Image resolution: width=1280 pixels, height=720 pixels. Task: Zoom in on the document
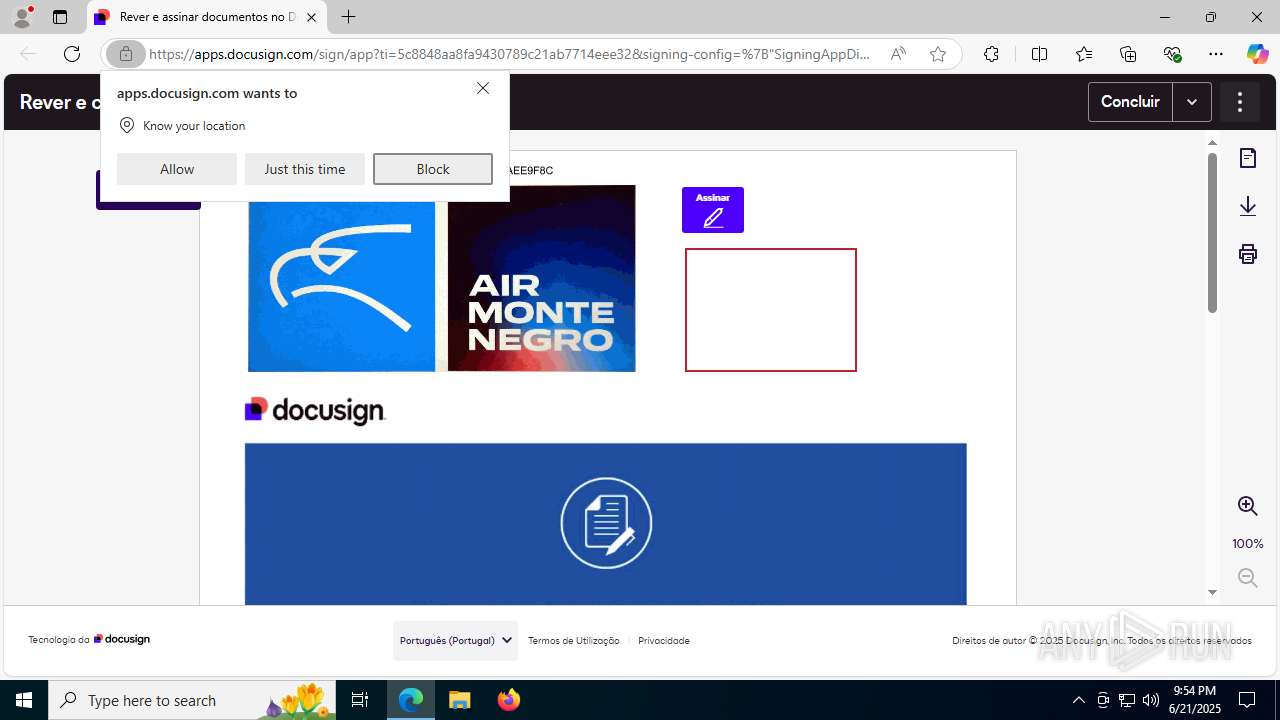coord(1248,506)
